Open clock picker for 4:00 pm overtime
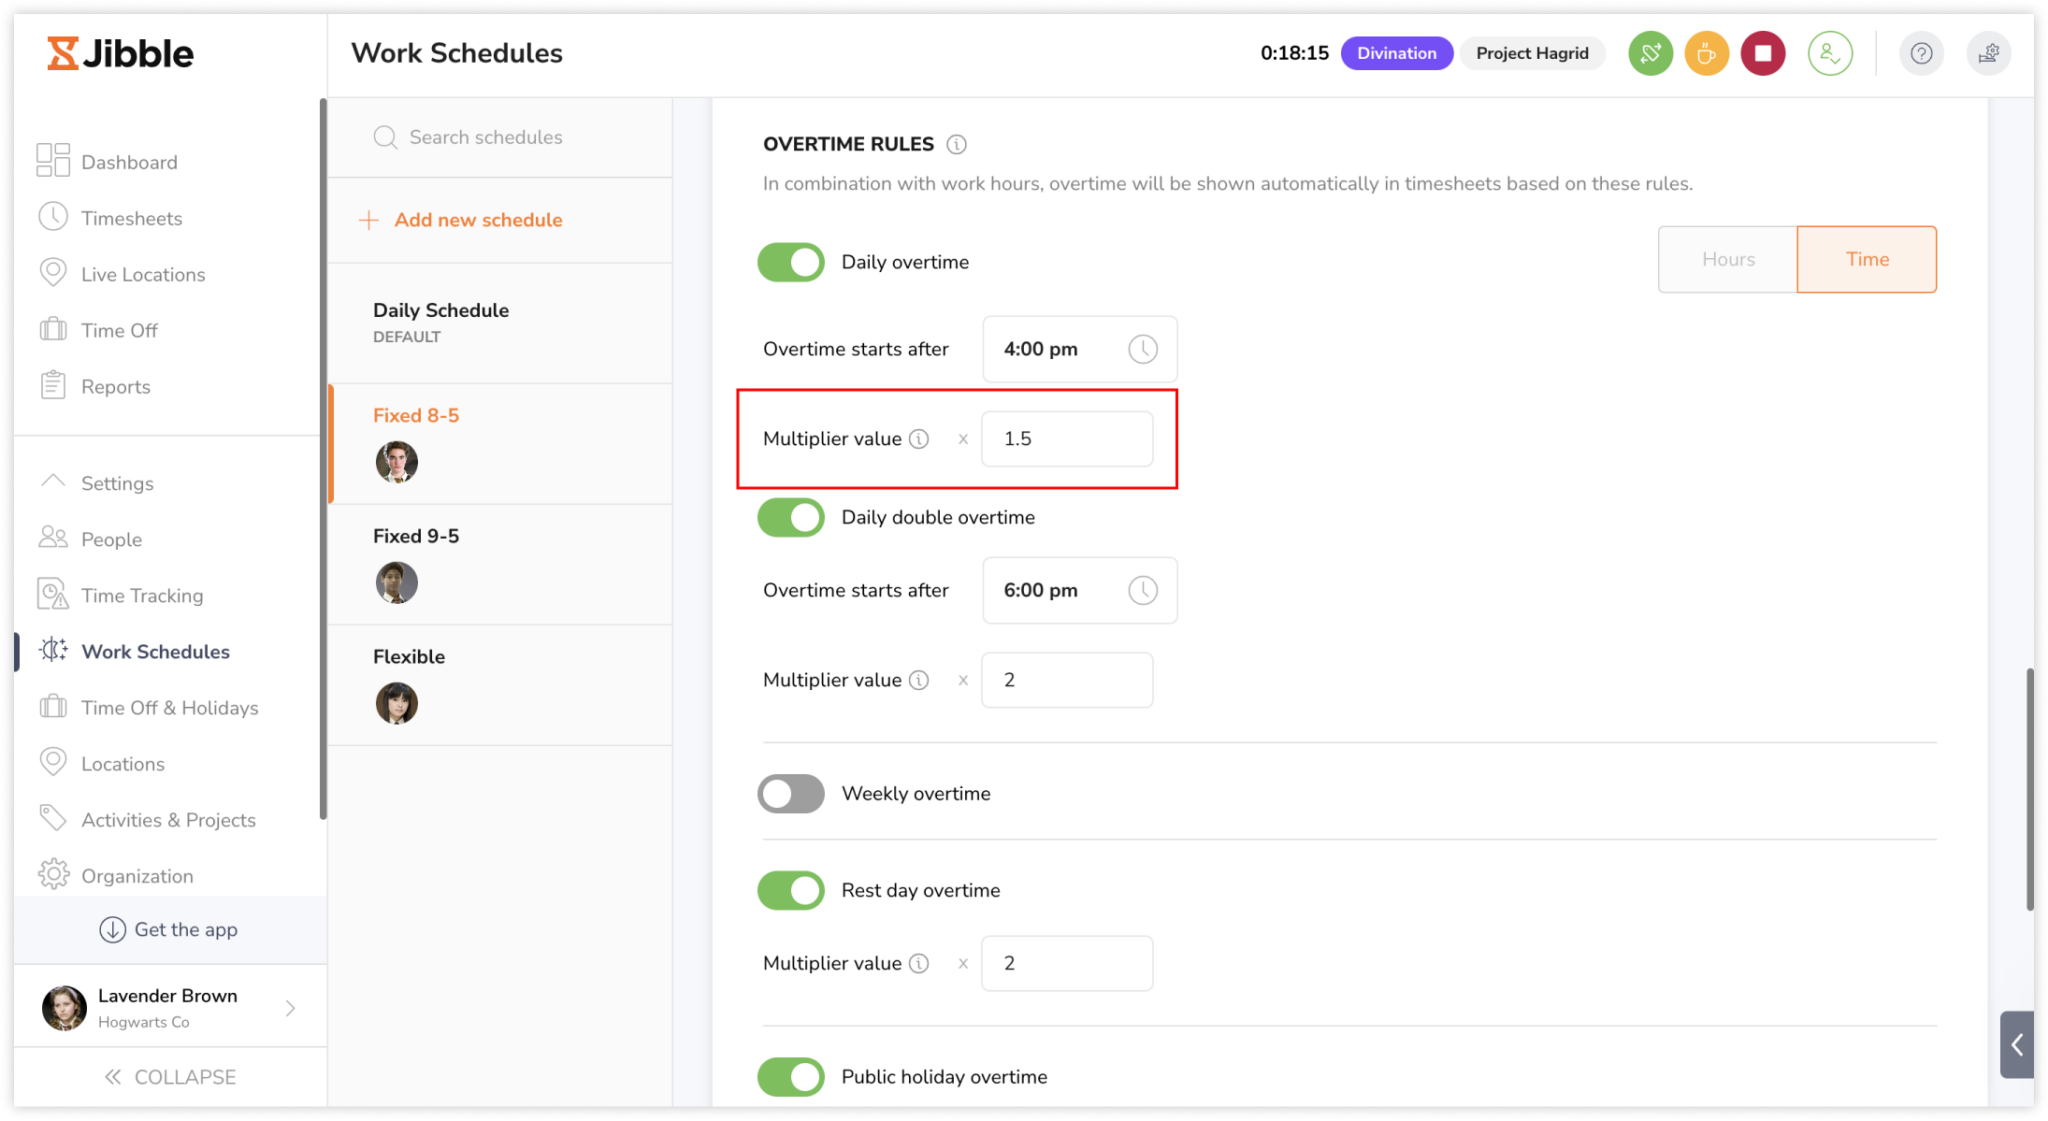Screen dimensions: 2048x1121 coord(1143,349)
